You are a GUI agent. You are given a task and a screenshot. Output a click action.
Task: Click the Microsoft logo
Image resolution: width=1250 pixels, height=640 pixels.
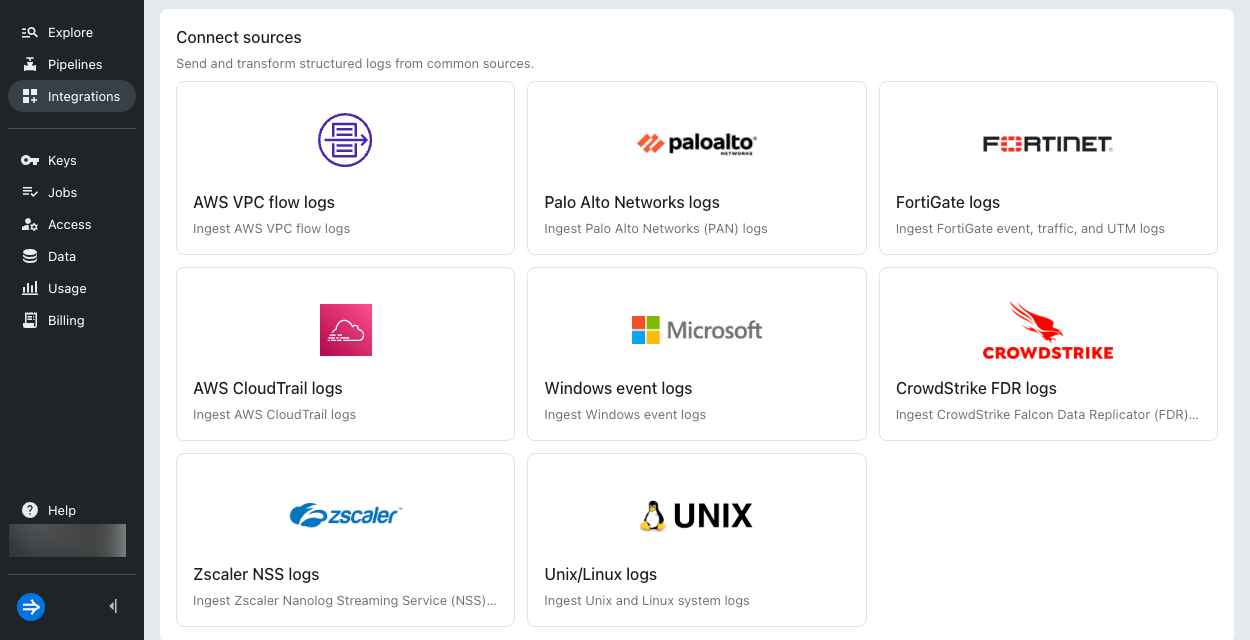(697, 330)
